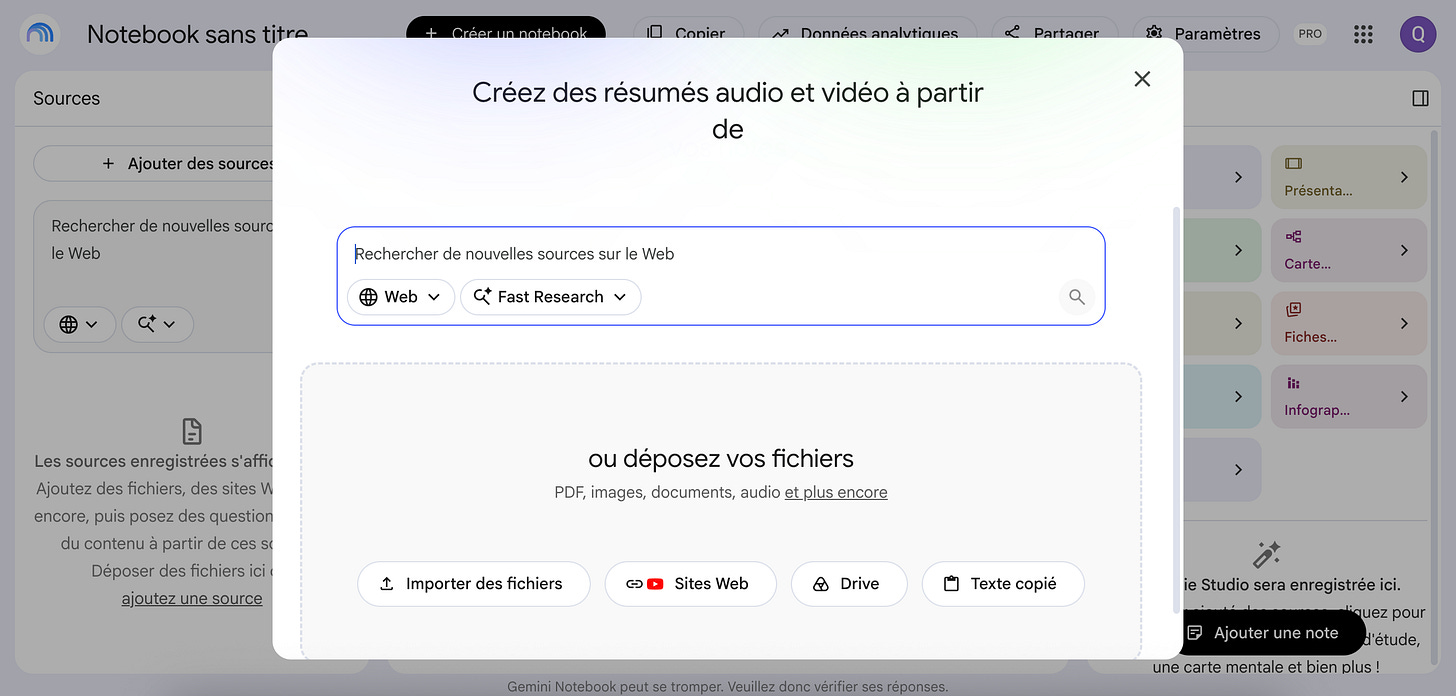Click the Notebook sans titre title
1456x696 pixels.
click(x=197, y=34)
